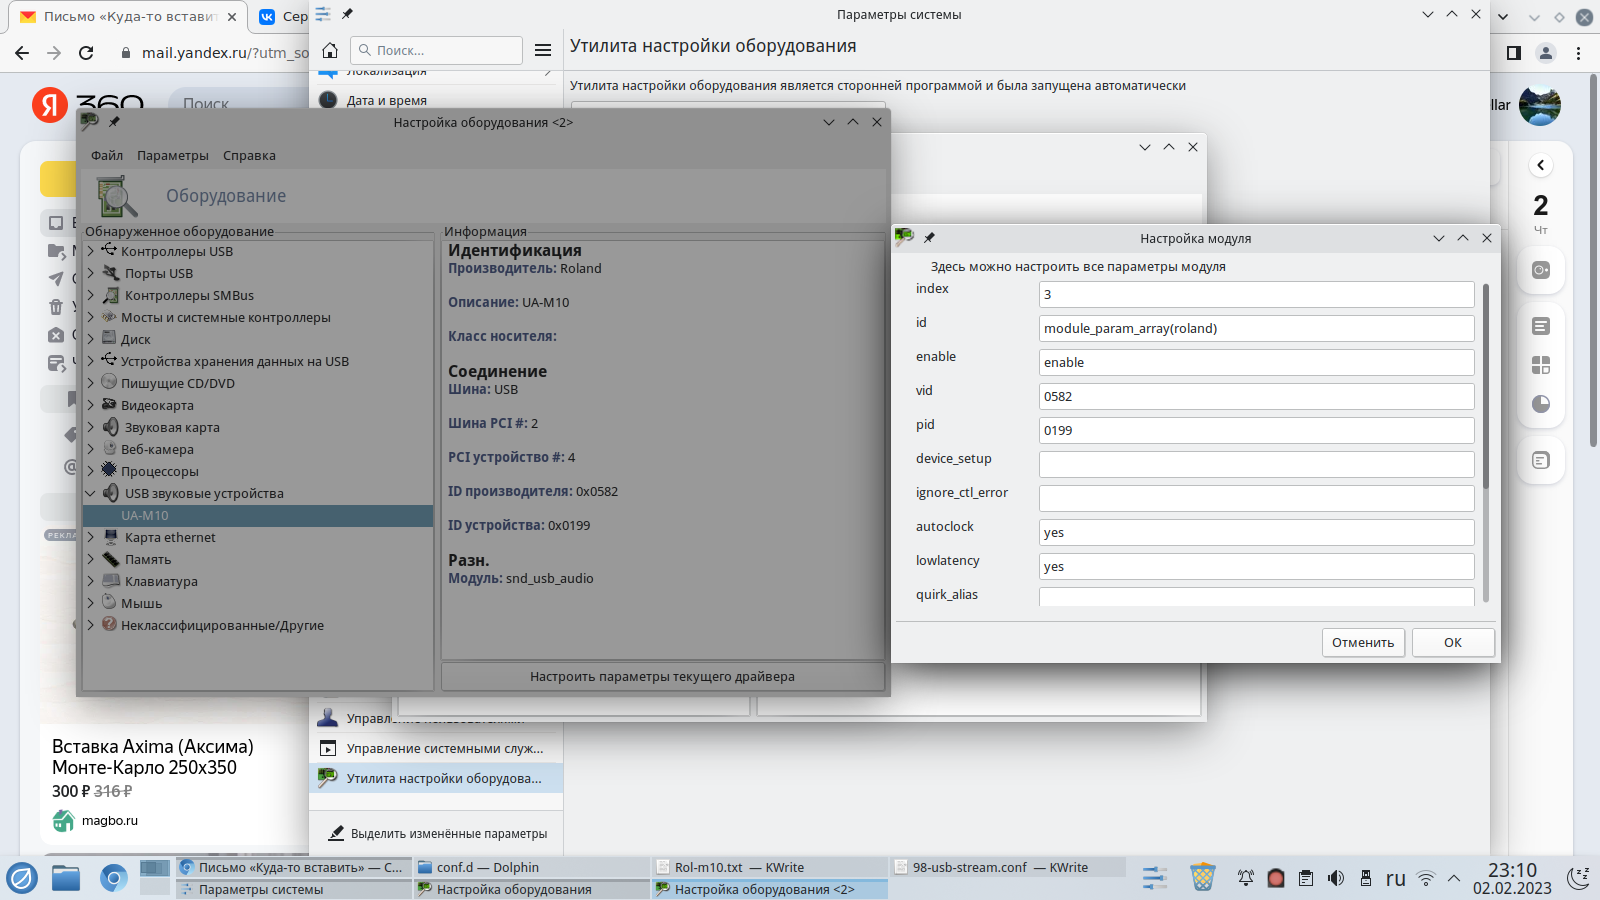Viewport: 1600px width, 900px height.
Task: Expand the Клавиатура tree node
Action: coord(90,581)
